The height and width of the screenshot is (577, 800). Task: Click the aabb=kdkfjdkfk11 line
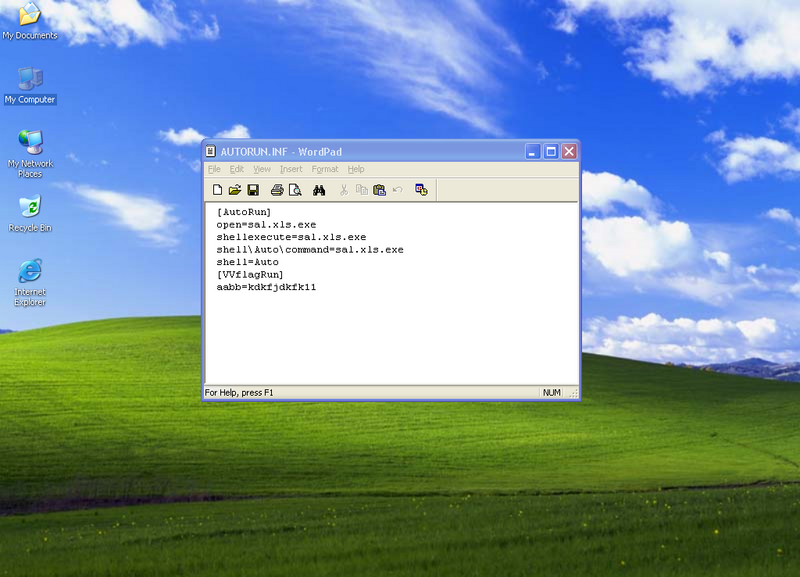coord(266,287)
